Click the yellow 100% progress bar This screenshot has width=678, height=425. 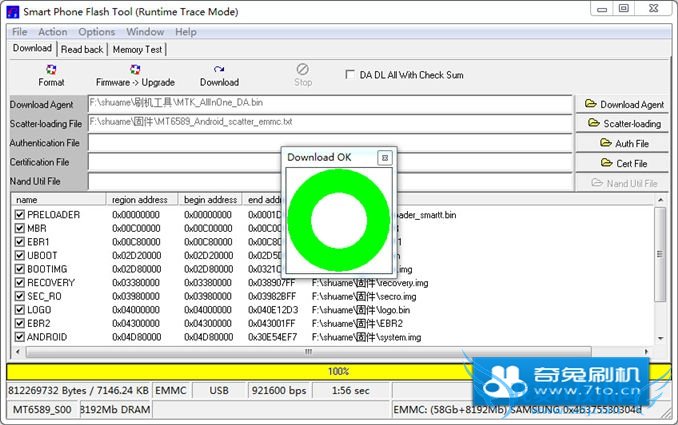[x=338, y=372]
